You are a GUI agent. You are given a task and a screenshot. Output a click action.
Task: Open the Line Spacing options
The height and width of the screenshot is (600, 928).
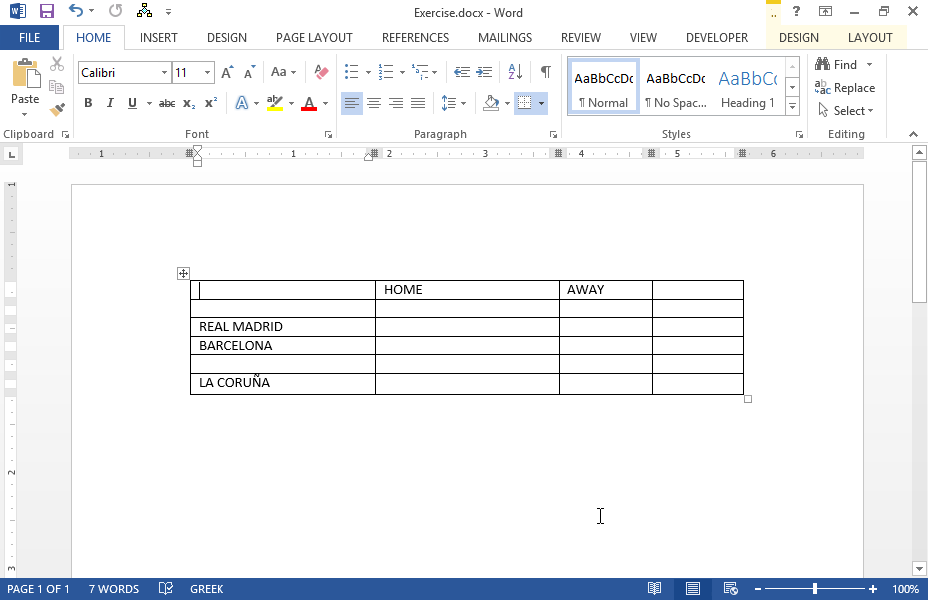pyautogui.click(x=453, y=104)
